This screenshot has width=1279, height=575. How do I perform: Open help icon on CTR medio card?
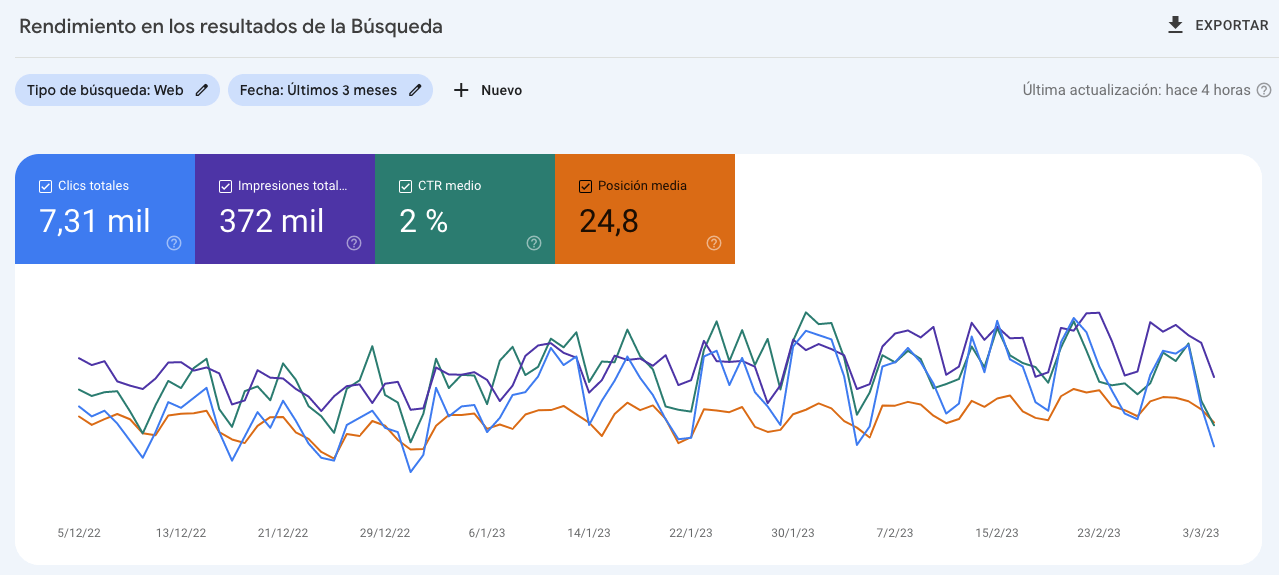pos(534,243)
